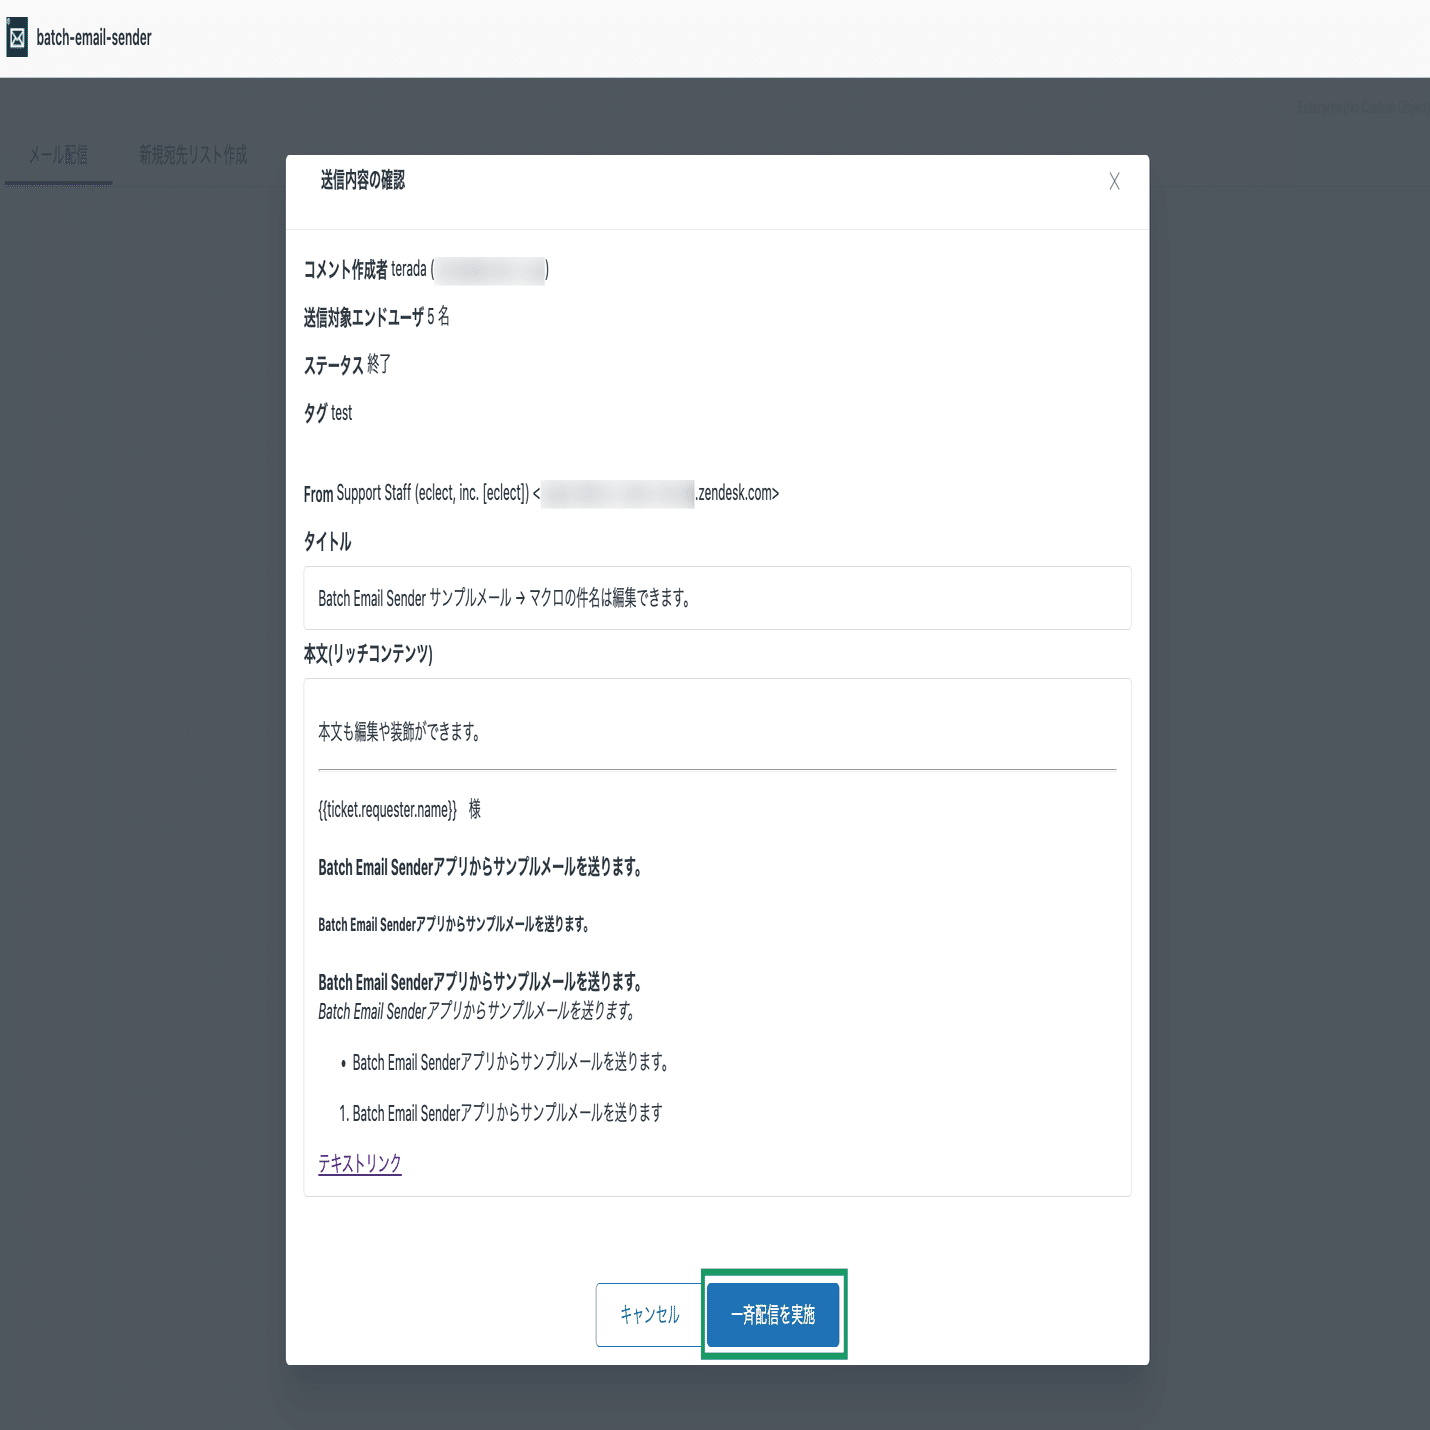Click the キャンセル button
Viewport: 1430px width, 1430px height.
click(x=650, y=1314)
